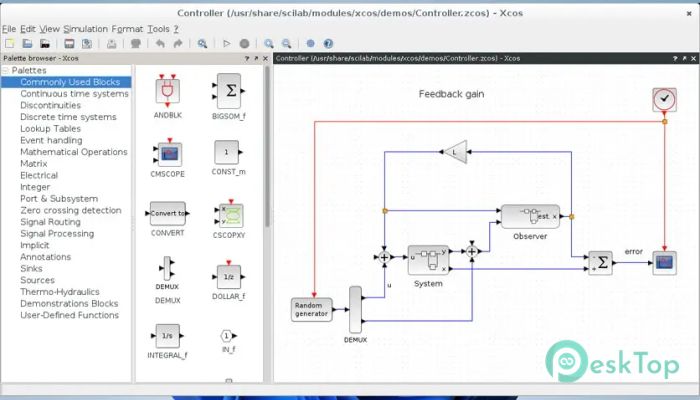
Task: Open the Simulation menu
Action: click(x=86, y=29)
